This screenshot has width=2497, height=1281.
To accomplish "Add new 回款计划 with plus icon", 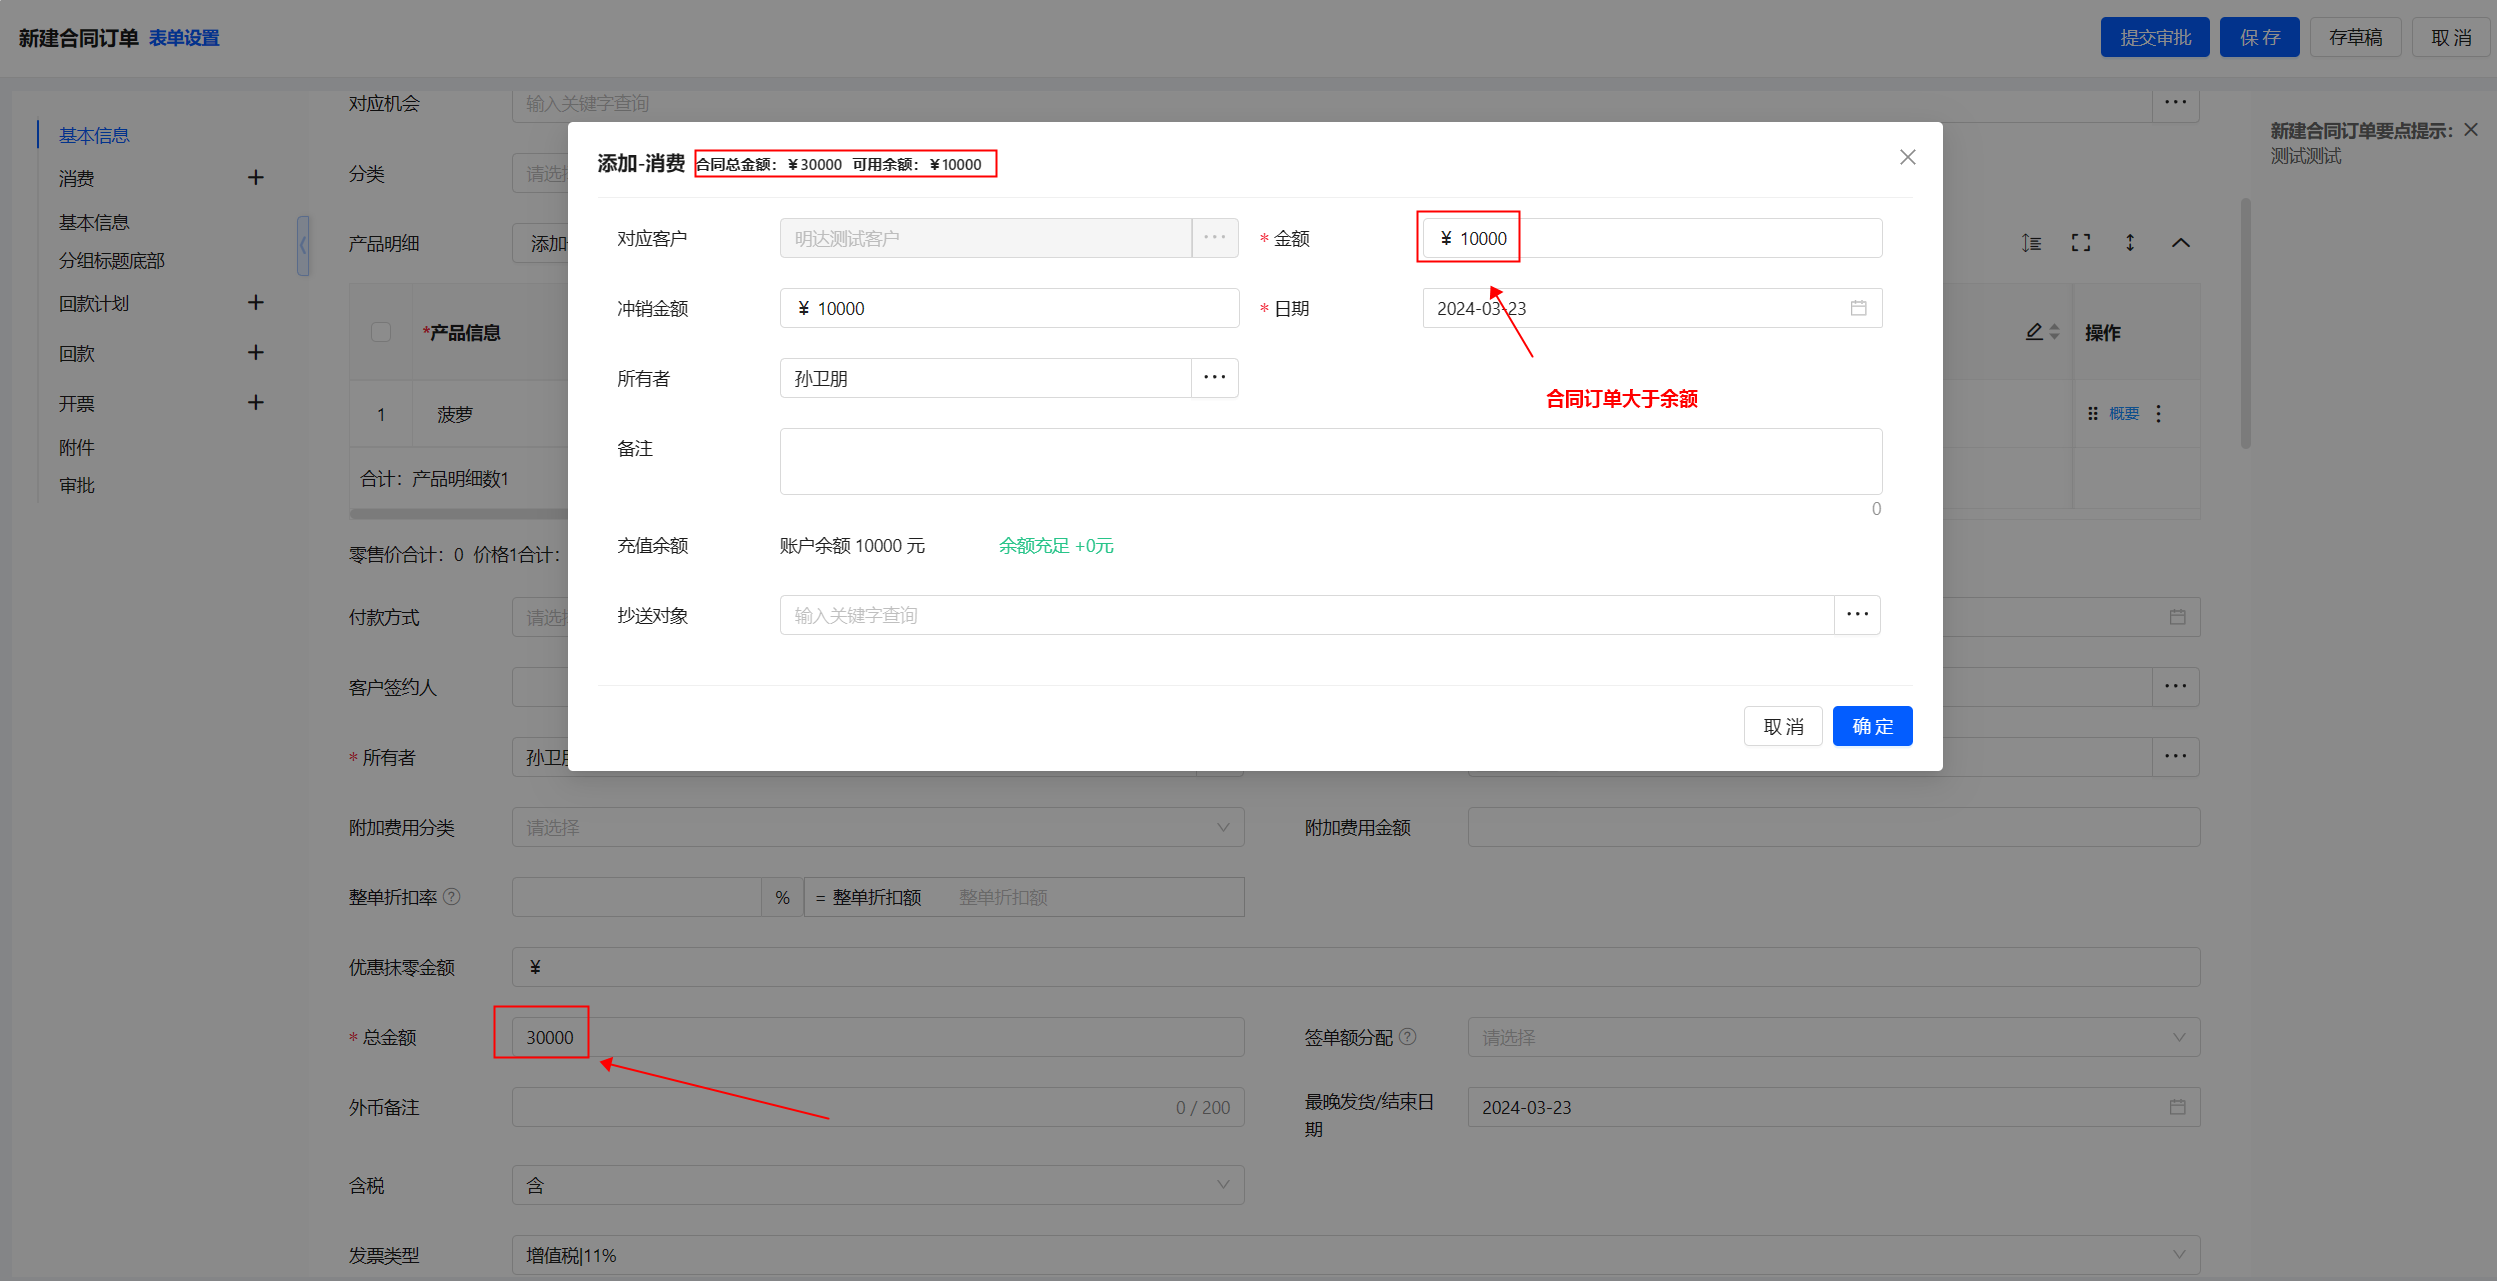I will tap(256, 303).
